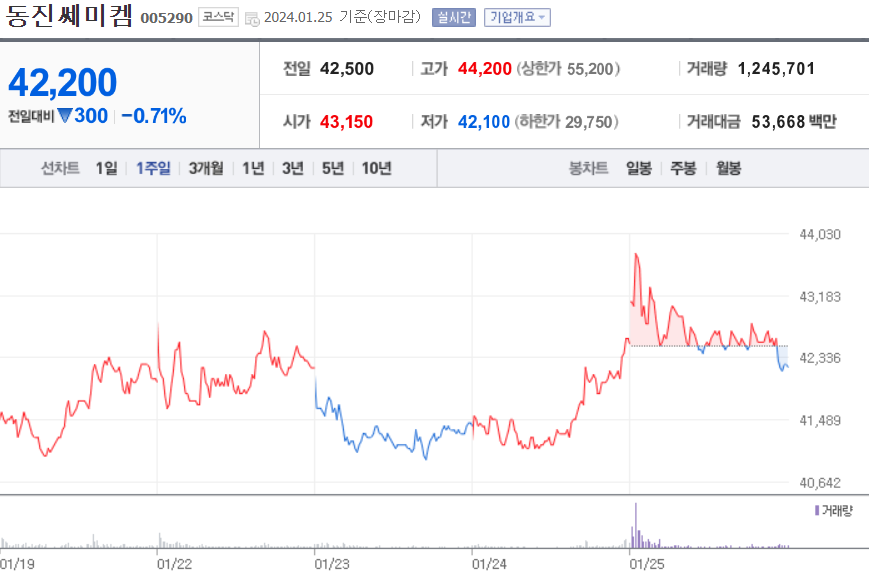Viewport: 869px width, 579px height.
Task: Click the calendar clock icon beside the date
Action: click(x=252, y=19)
